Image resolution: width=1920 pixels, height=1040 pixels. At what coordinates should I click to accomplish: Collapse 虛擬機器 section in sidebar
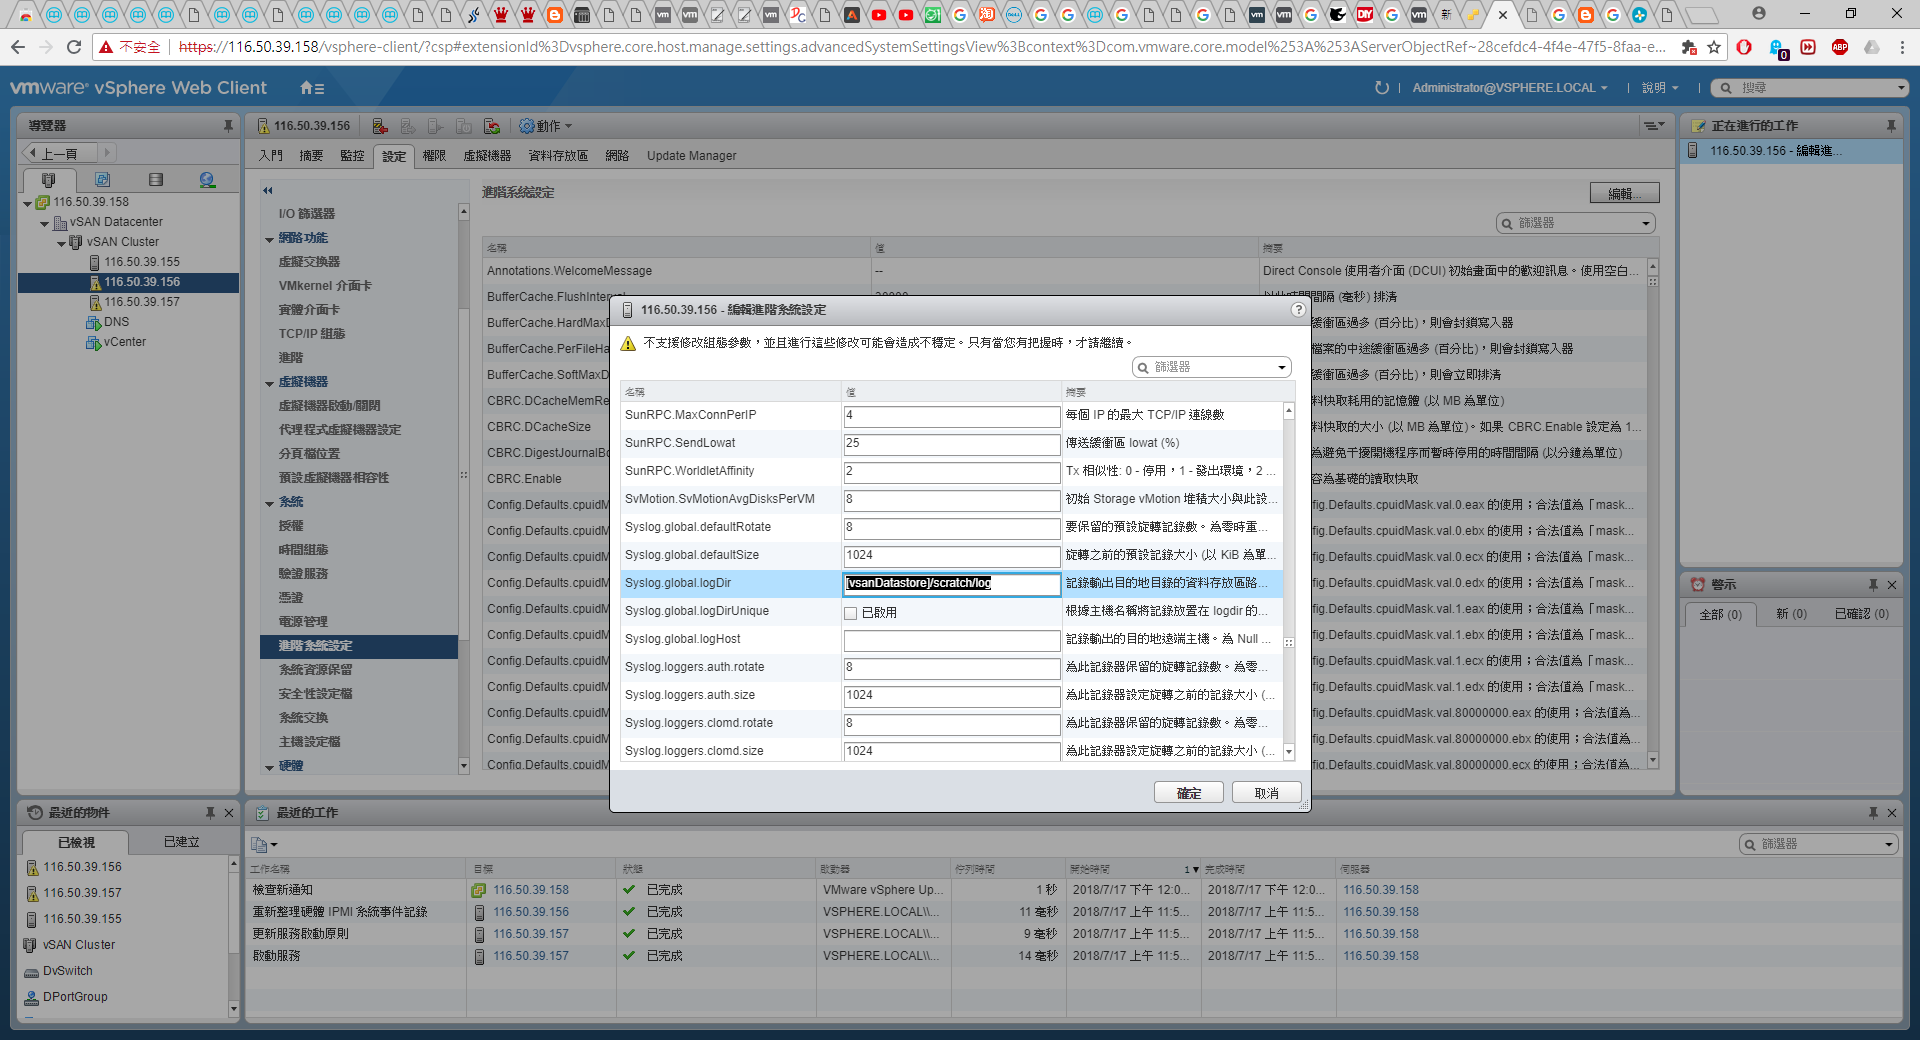[270, 383]
